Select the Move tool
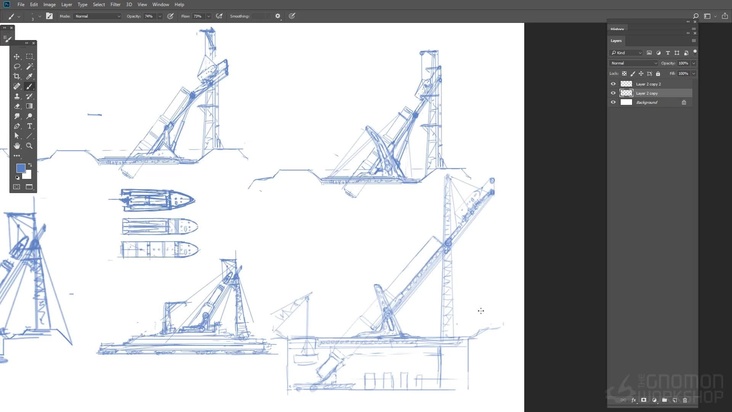 click(17, 56)
